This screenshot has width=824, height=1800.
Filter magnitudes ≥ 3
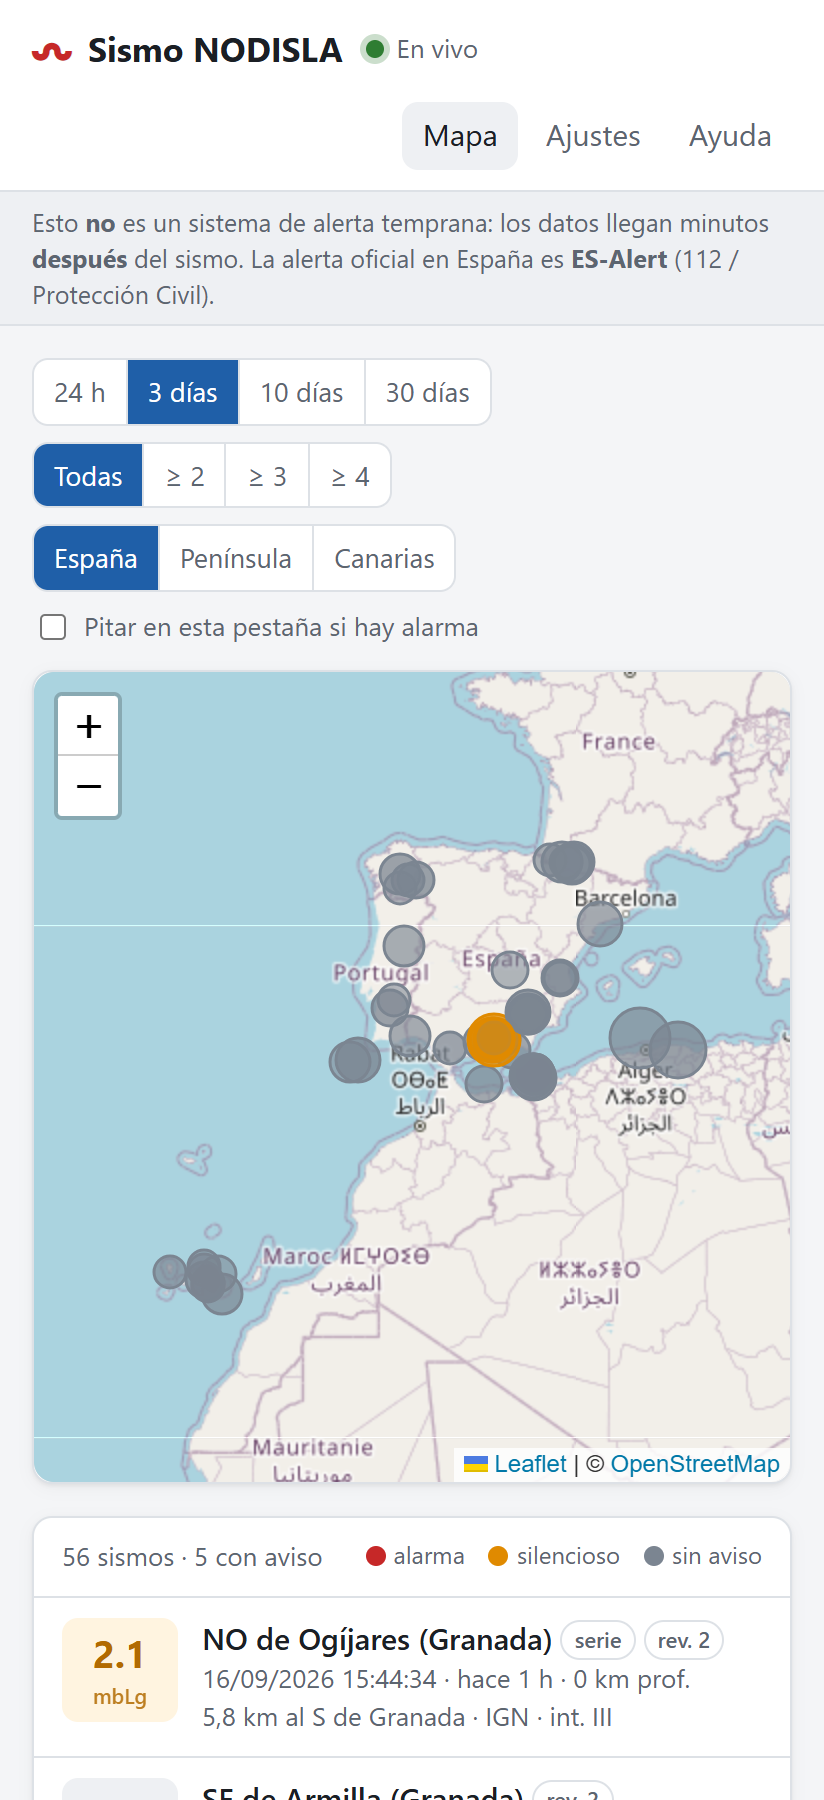click(x=267, y=476)
